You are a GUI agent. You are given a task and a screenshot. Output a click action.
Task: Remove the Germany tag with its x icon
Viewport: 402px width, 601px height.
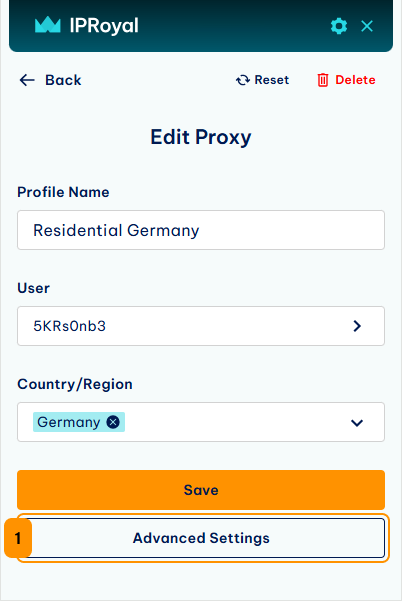click(113, 422)
